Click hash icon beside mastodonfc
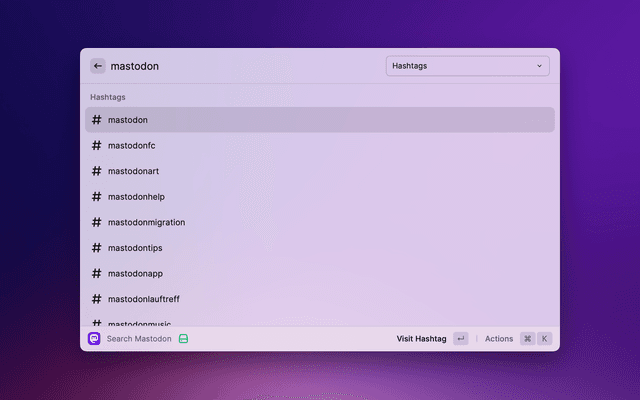640x400 pixels. [97, 145]
